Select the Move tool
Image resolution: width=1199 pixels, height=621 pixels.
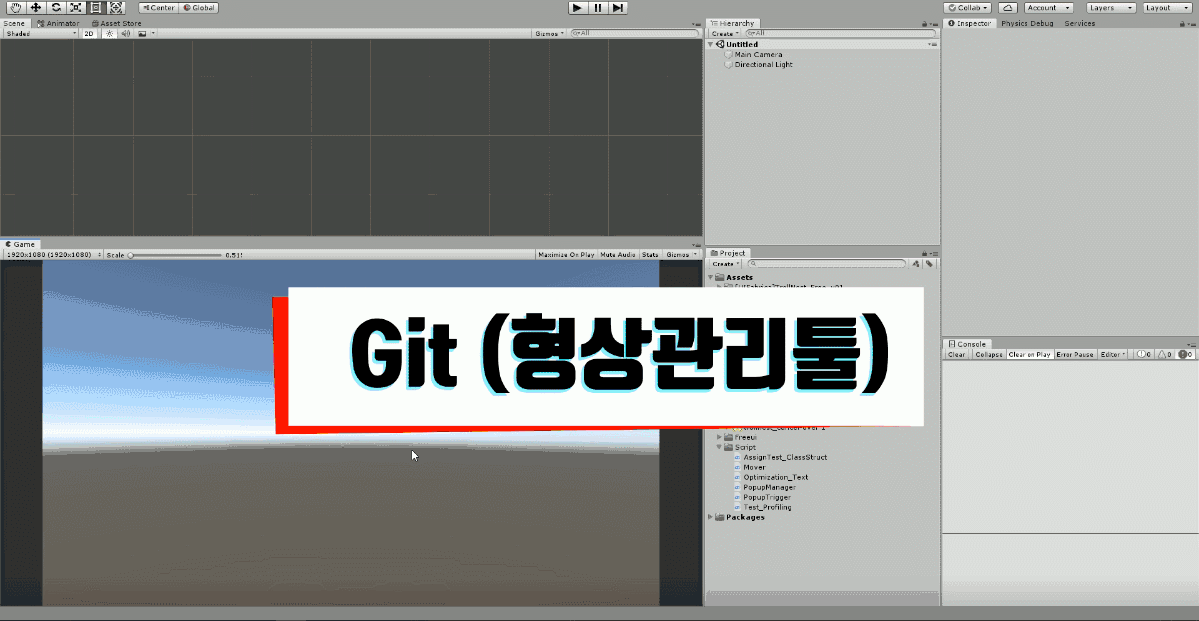pyautogui.click(x=35, y=8)
